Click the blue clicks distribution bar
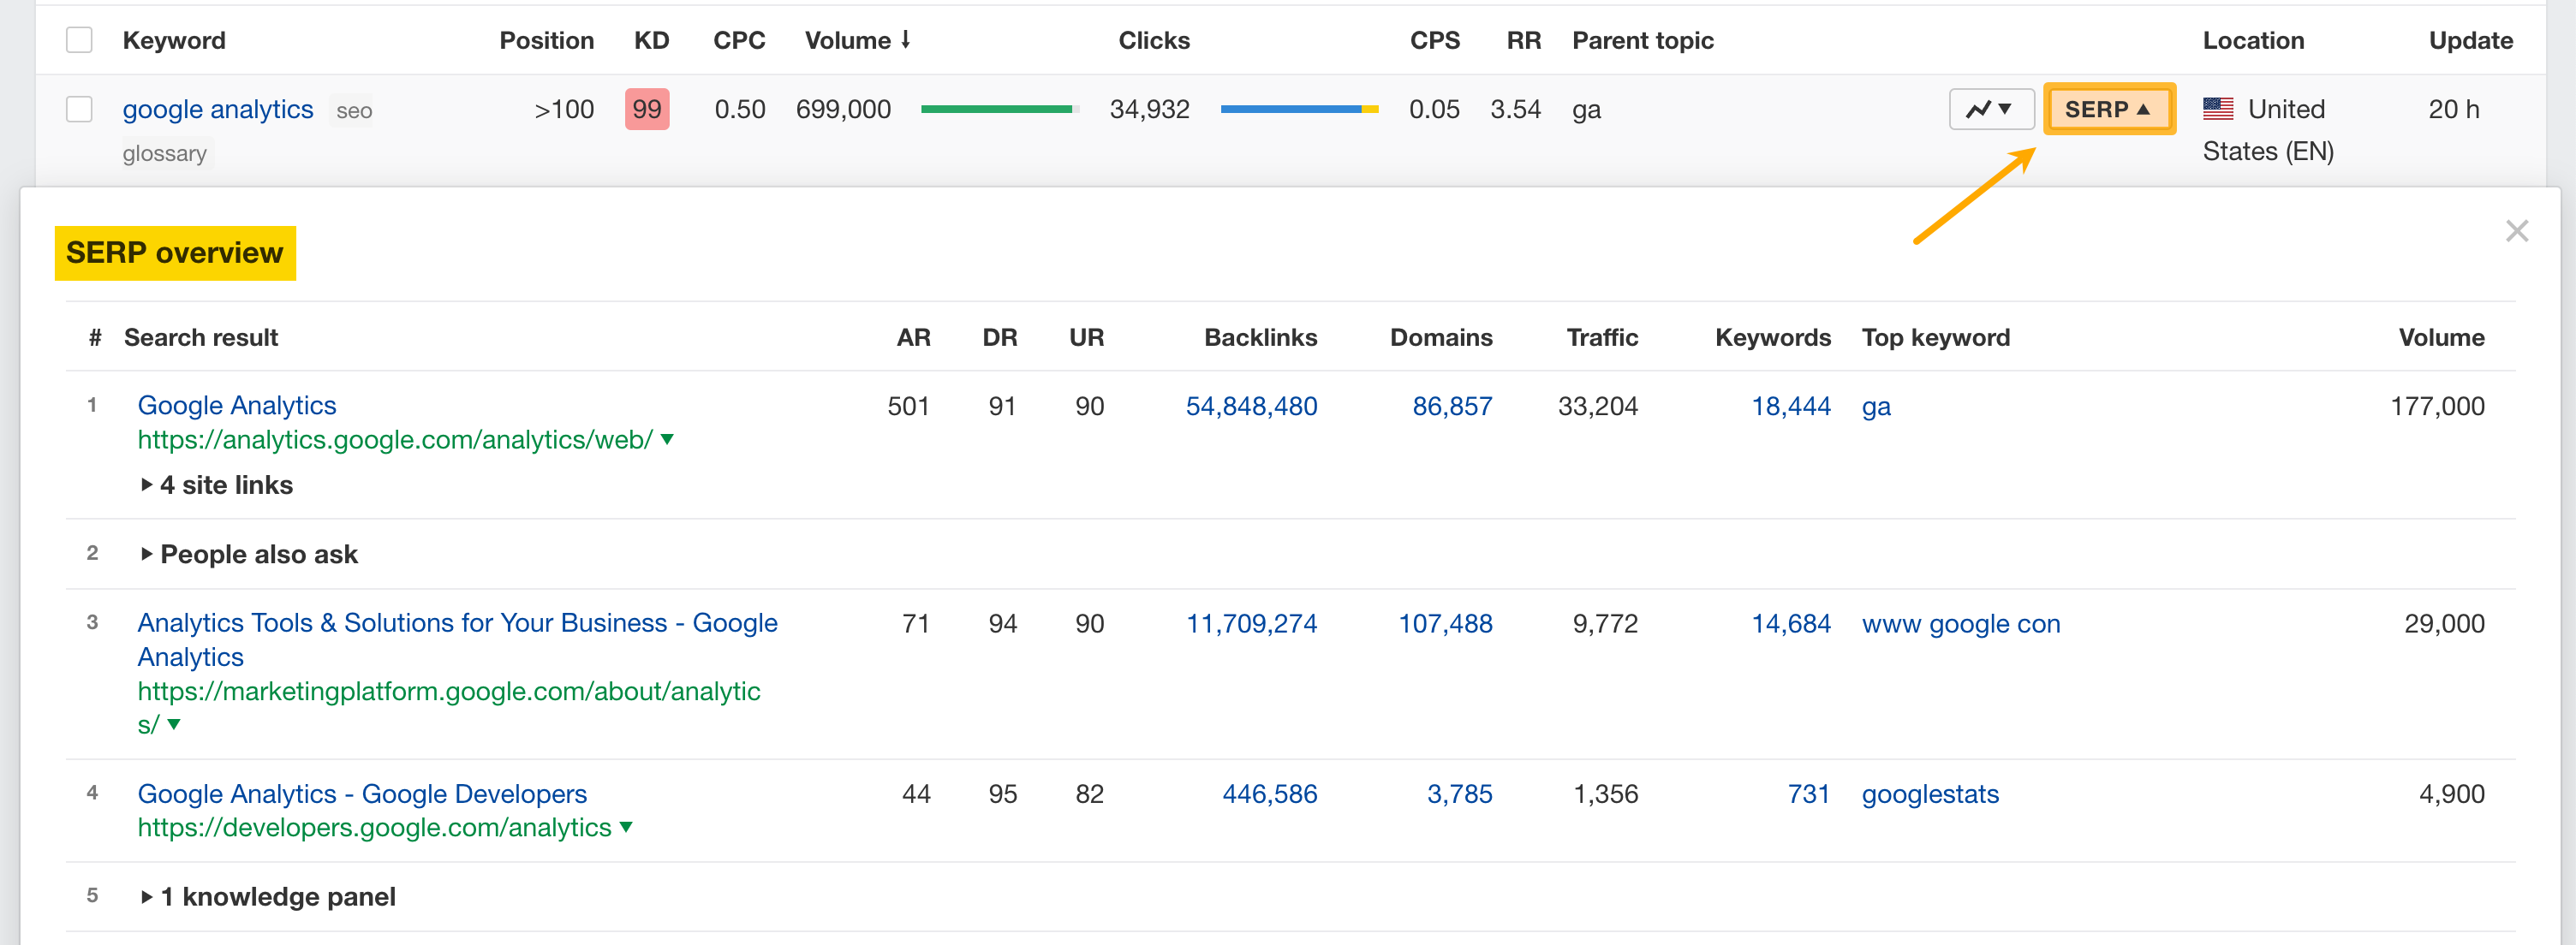The image size is (2576, 945). (1299, 109)
